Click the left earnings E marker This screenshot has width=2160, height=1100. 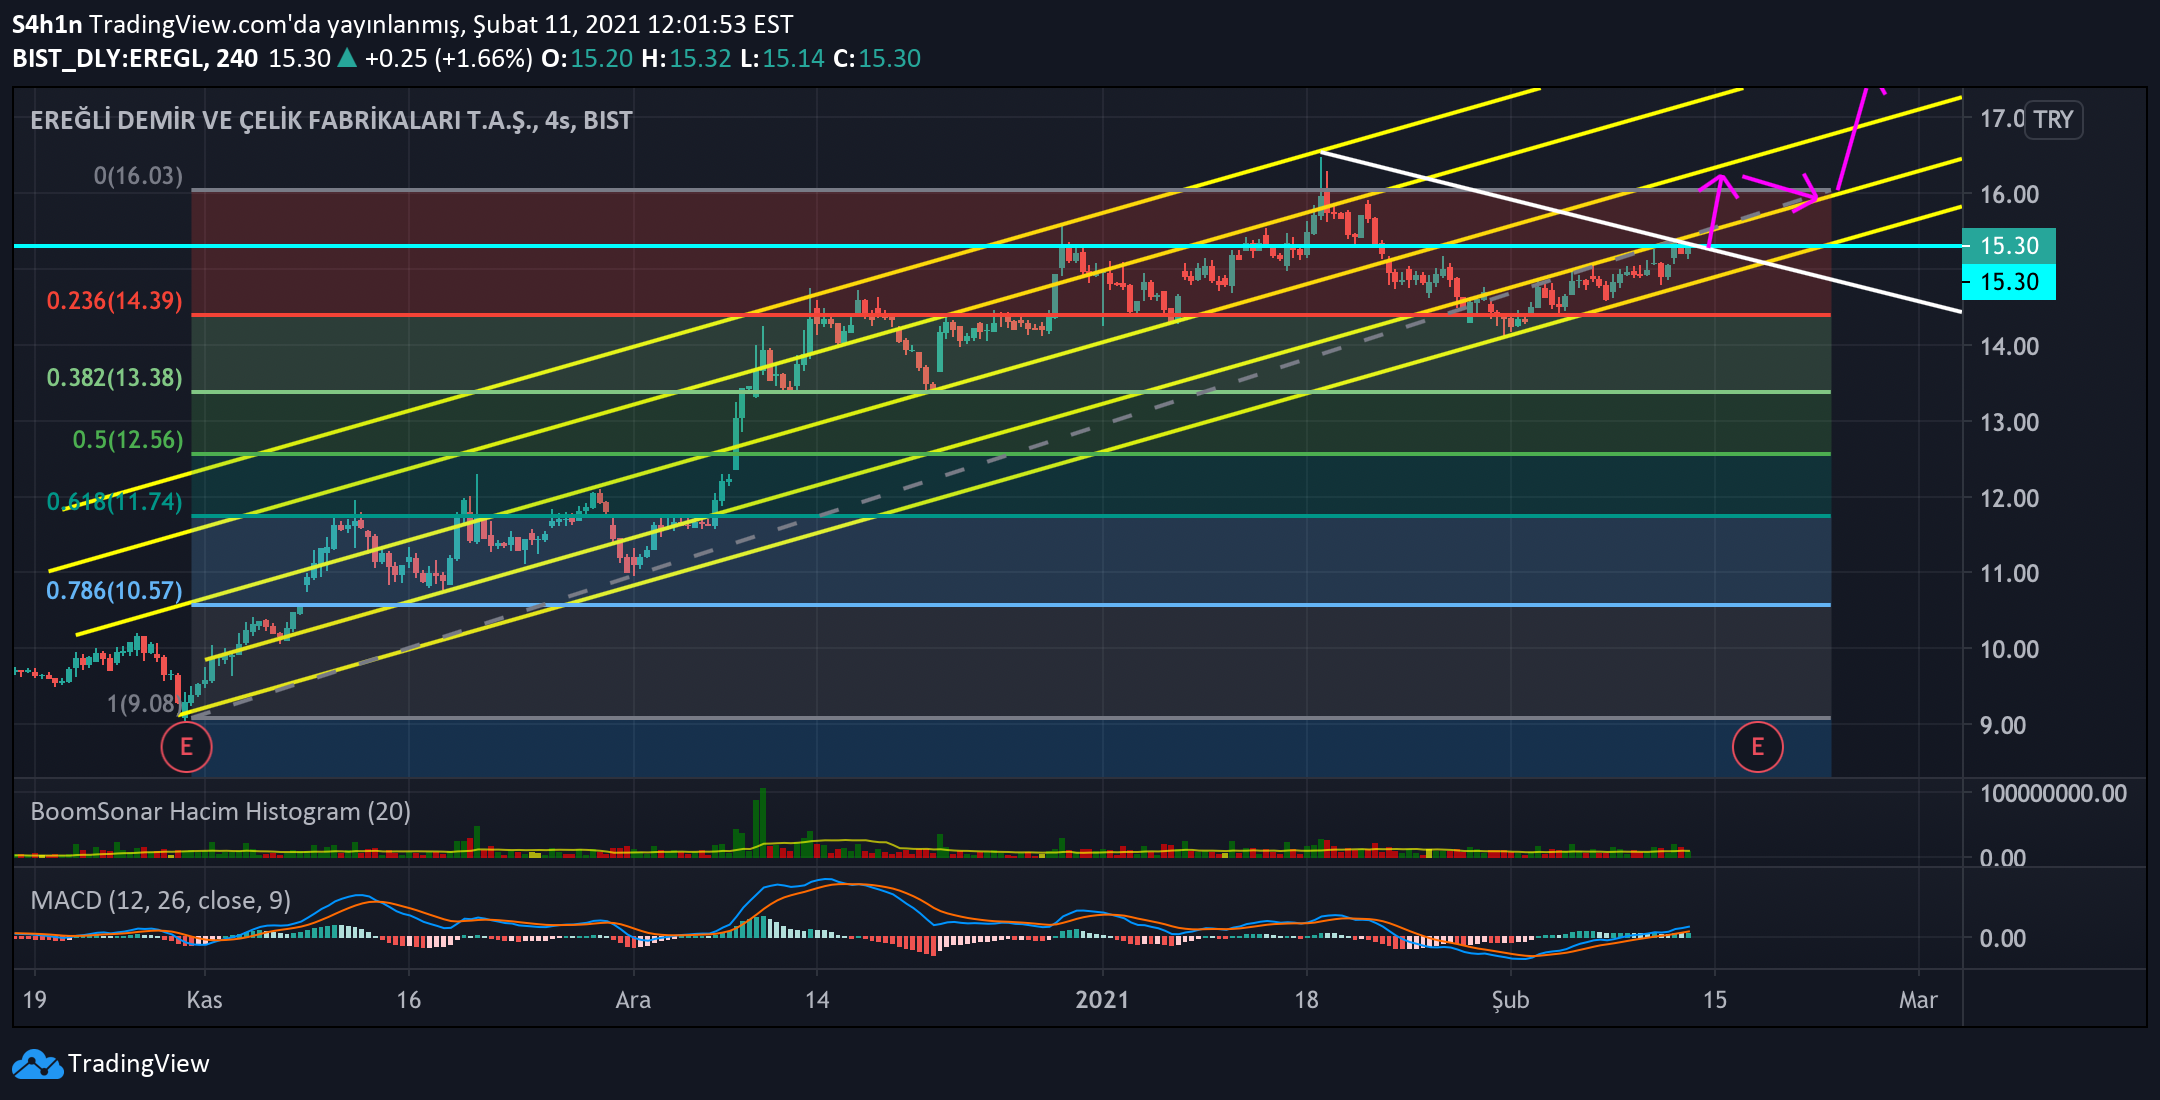point(186,747)
